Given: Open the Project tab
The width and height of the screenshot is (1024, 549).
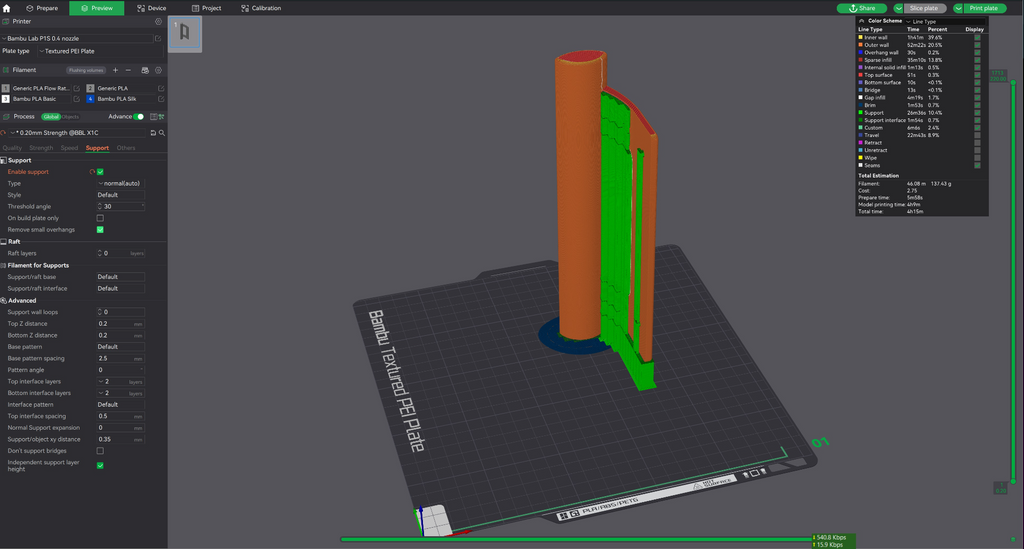Looking at the screenshot, I should pos(206,8).
